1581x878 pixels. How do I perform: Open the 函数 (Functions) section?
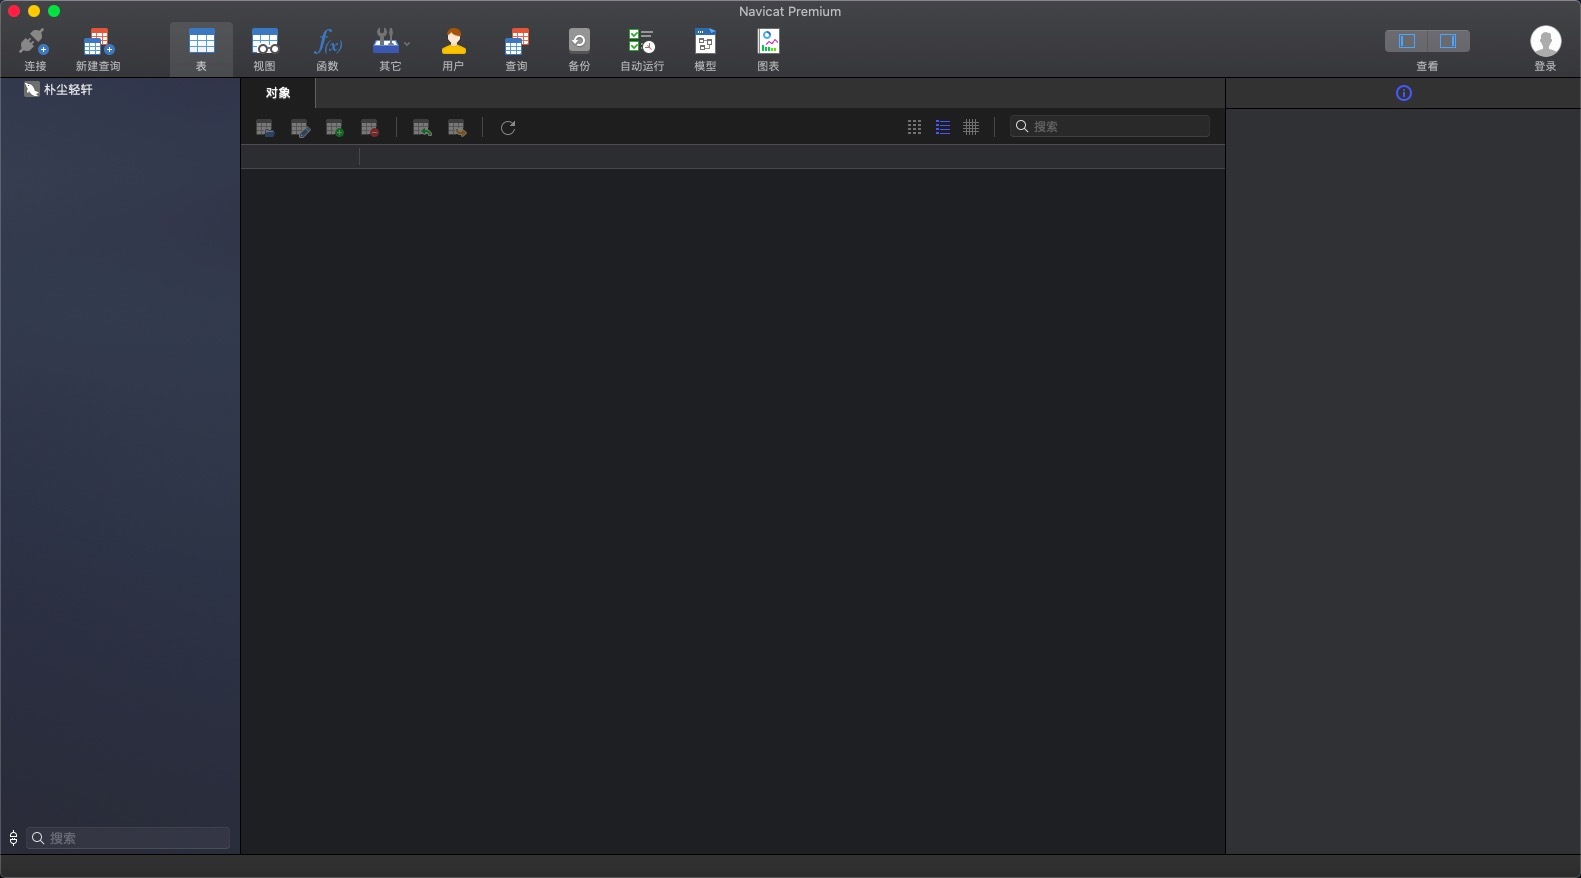327,49
